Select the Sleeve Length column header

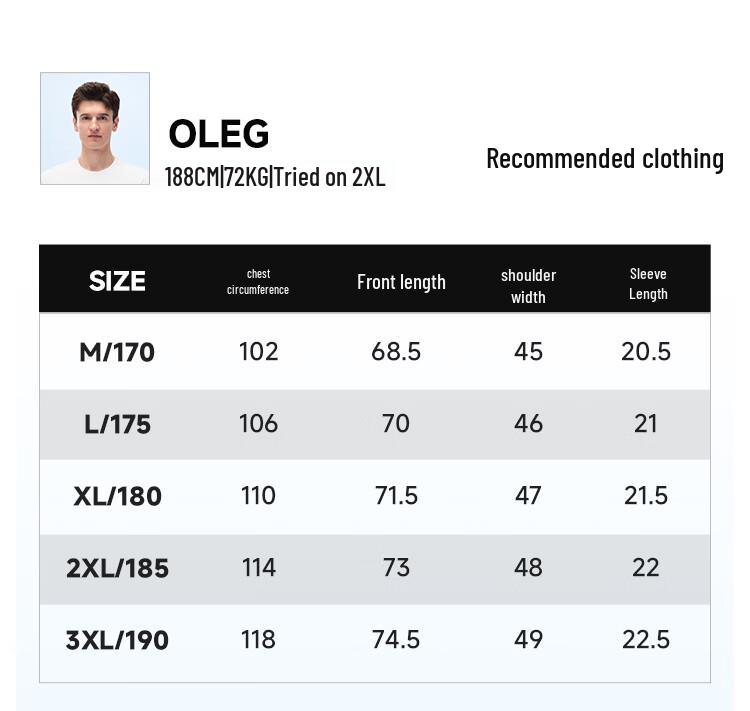pos(648,283)
